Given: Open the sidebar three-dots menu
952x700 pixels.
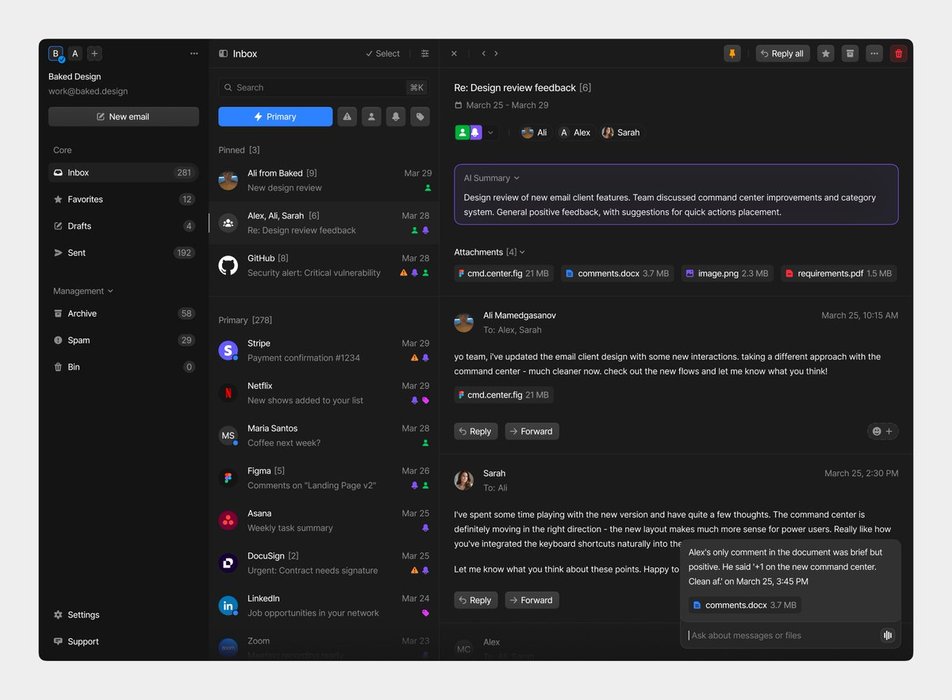Looking at the screenshot, I should pyautogui.click(x=194, y=53).
